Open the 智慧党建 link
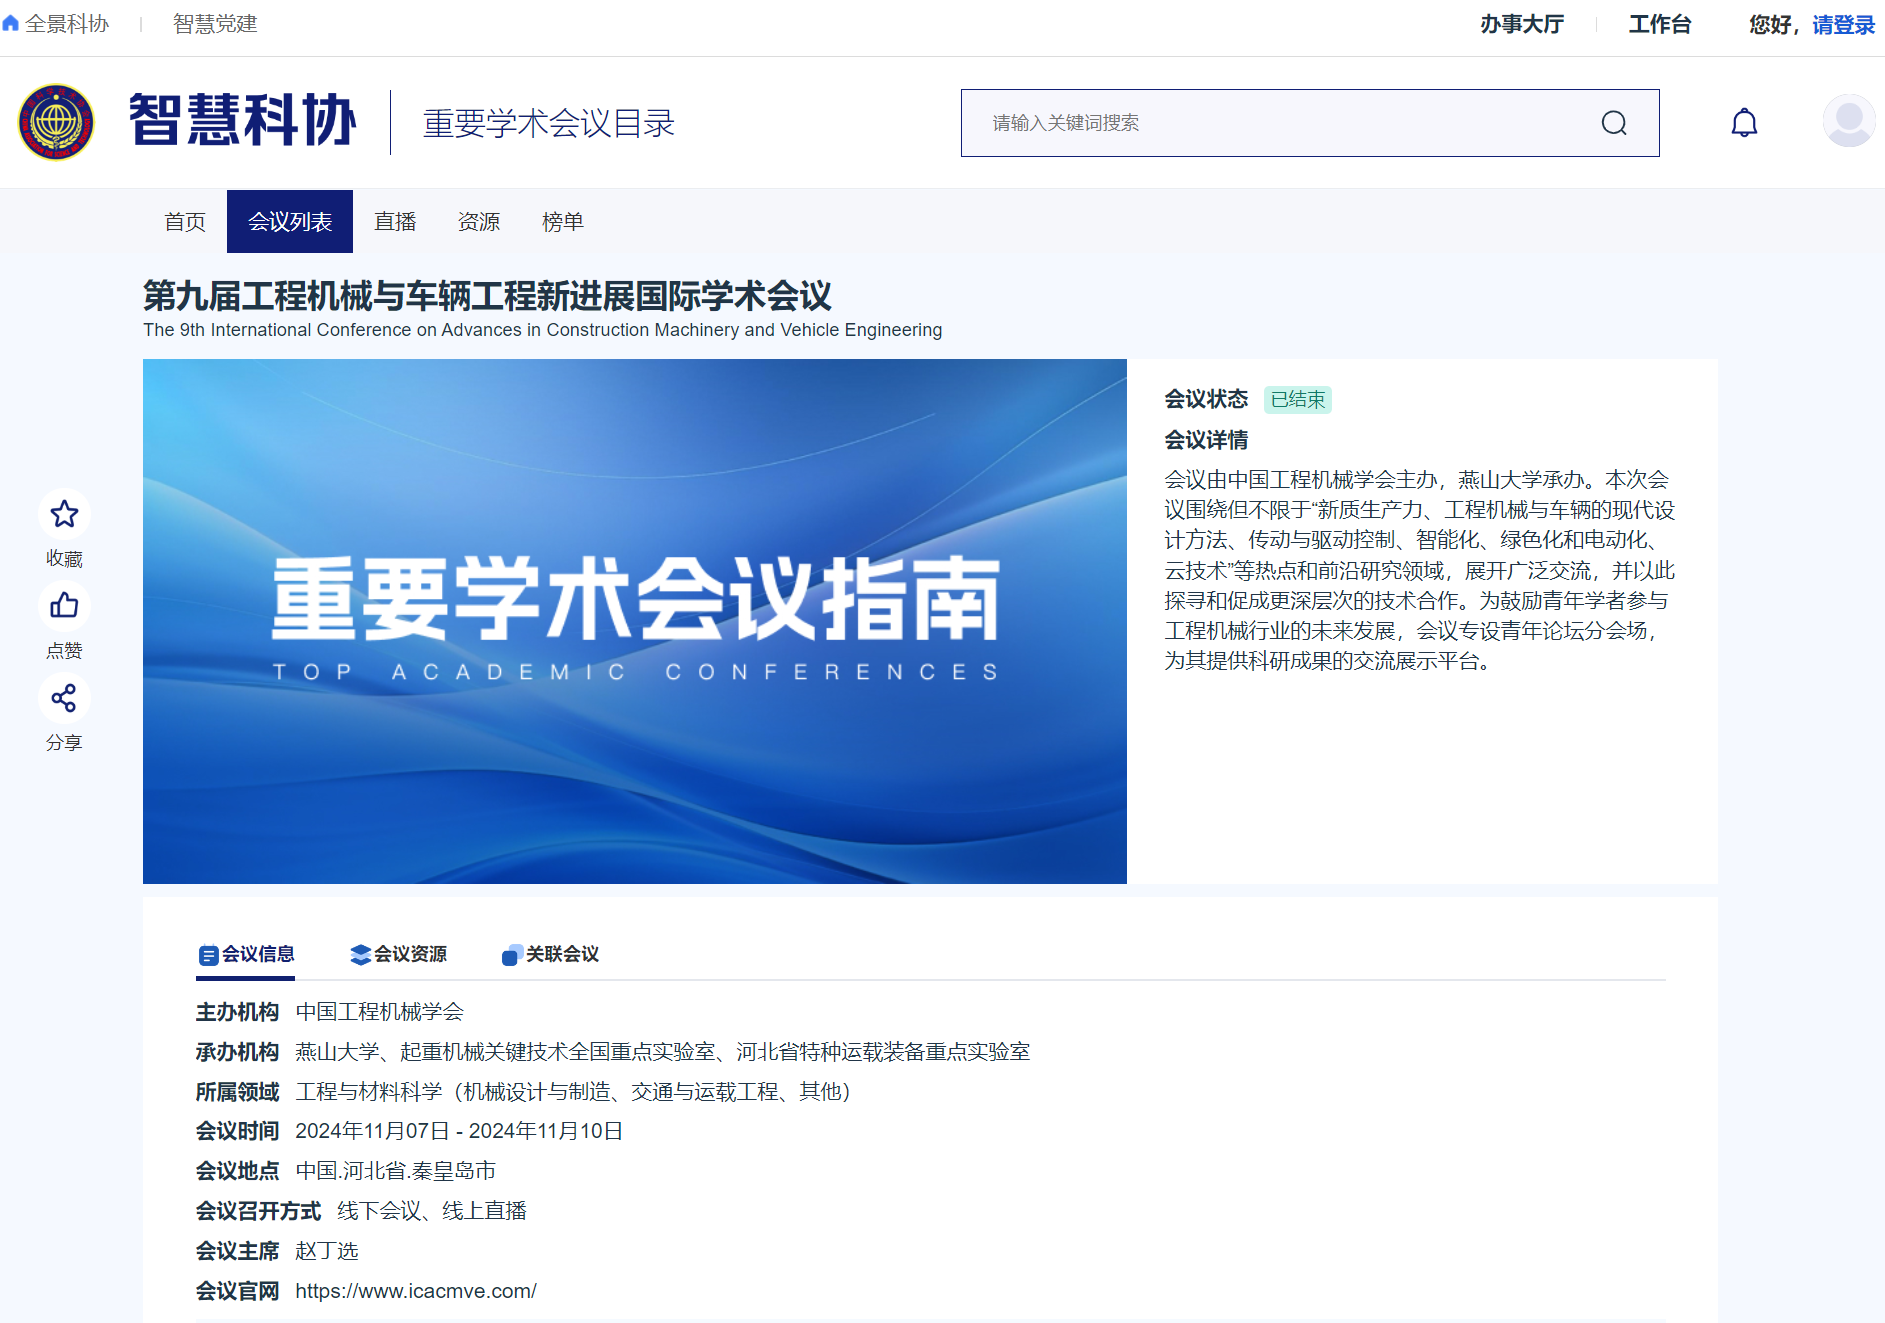The width and height of the screenshot is (1885, 1323). point(215,23)
